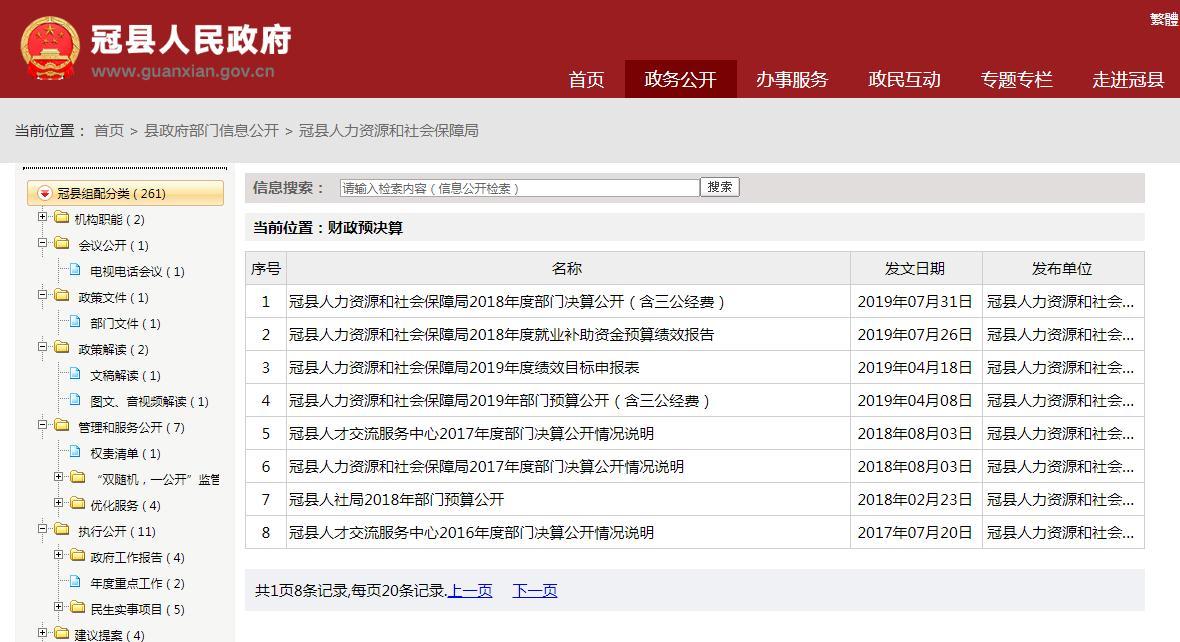Open 2018年度部门决算公开(含三公经费) document
Image resolution: width=1180 pixels, height=642 pixels.
(506, 302)
